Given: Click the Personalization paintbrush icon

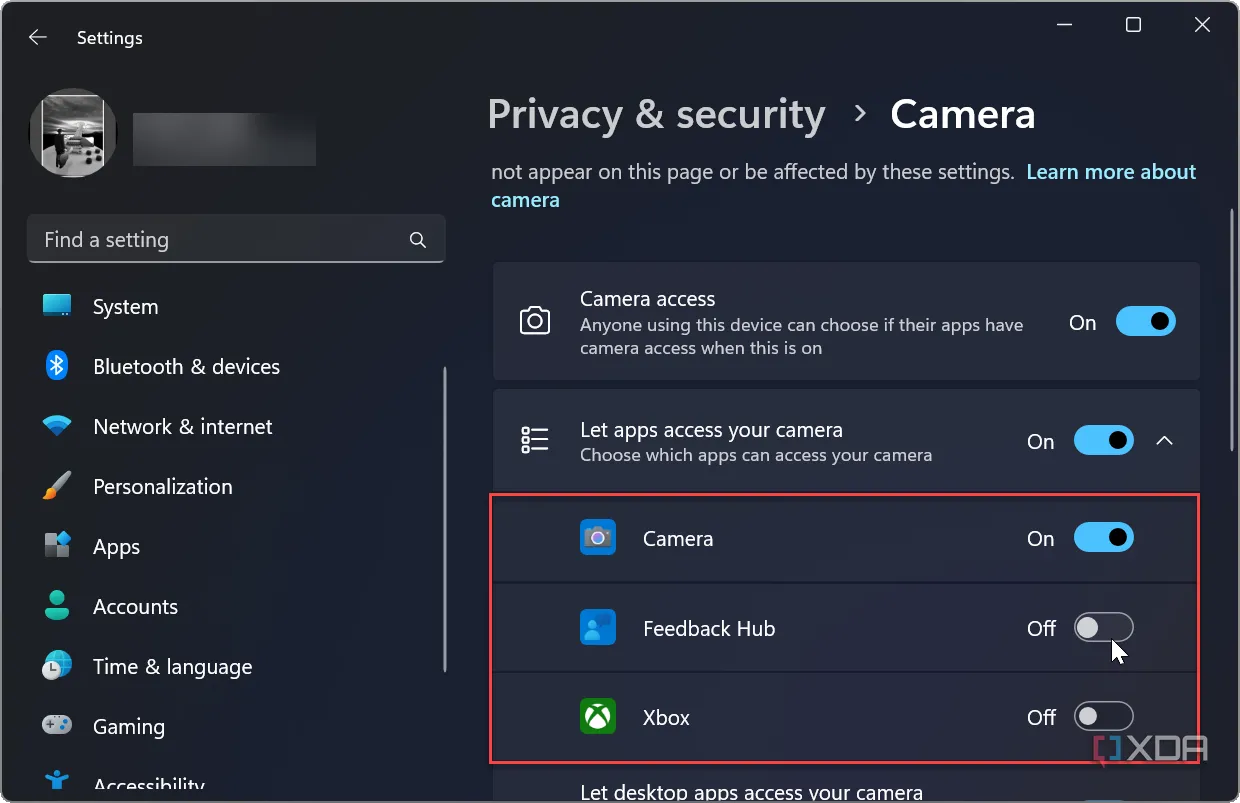Looking at the screenshot, I should (57, 486).
